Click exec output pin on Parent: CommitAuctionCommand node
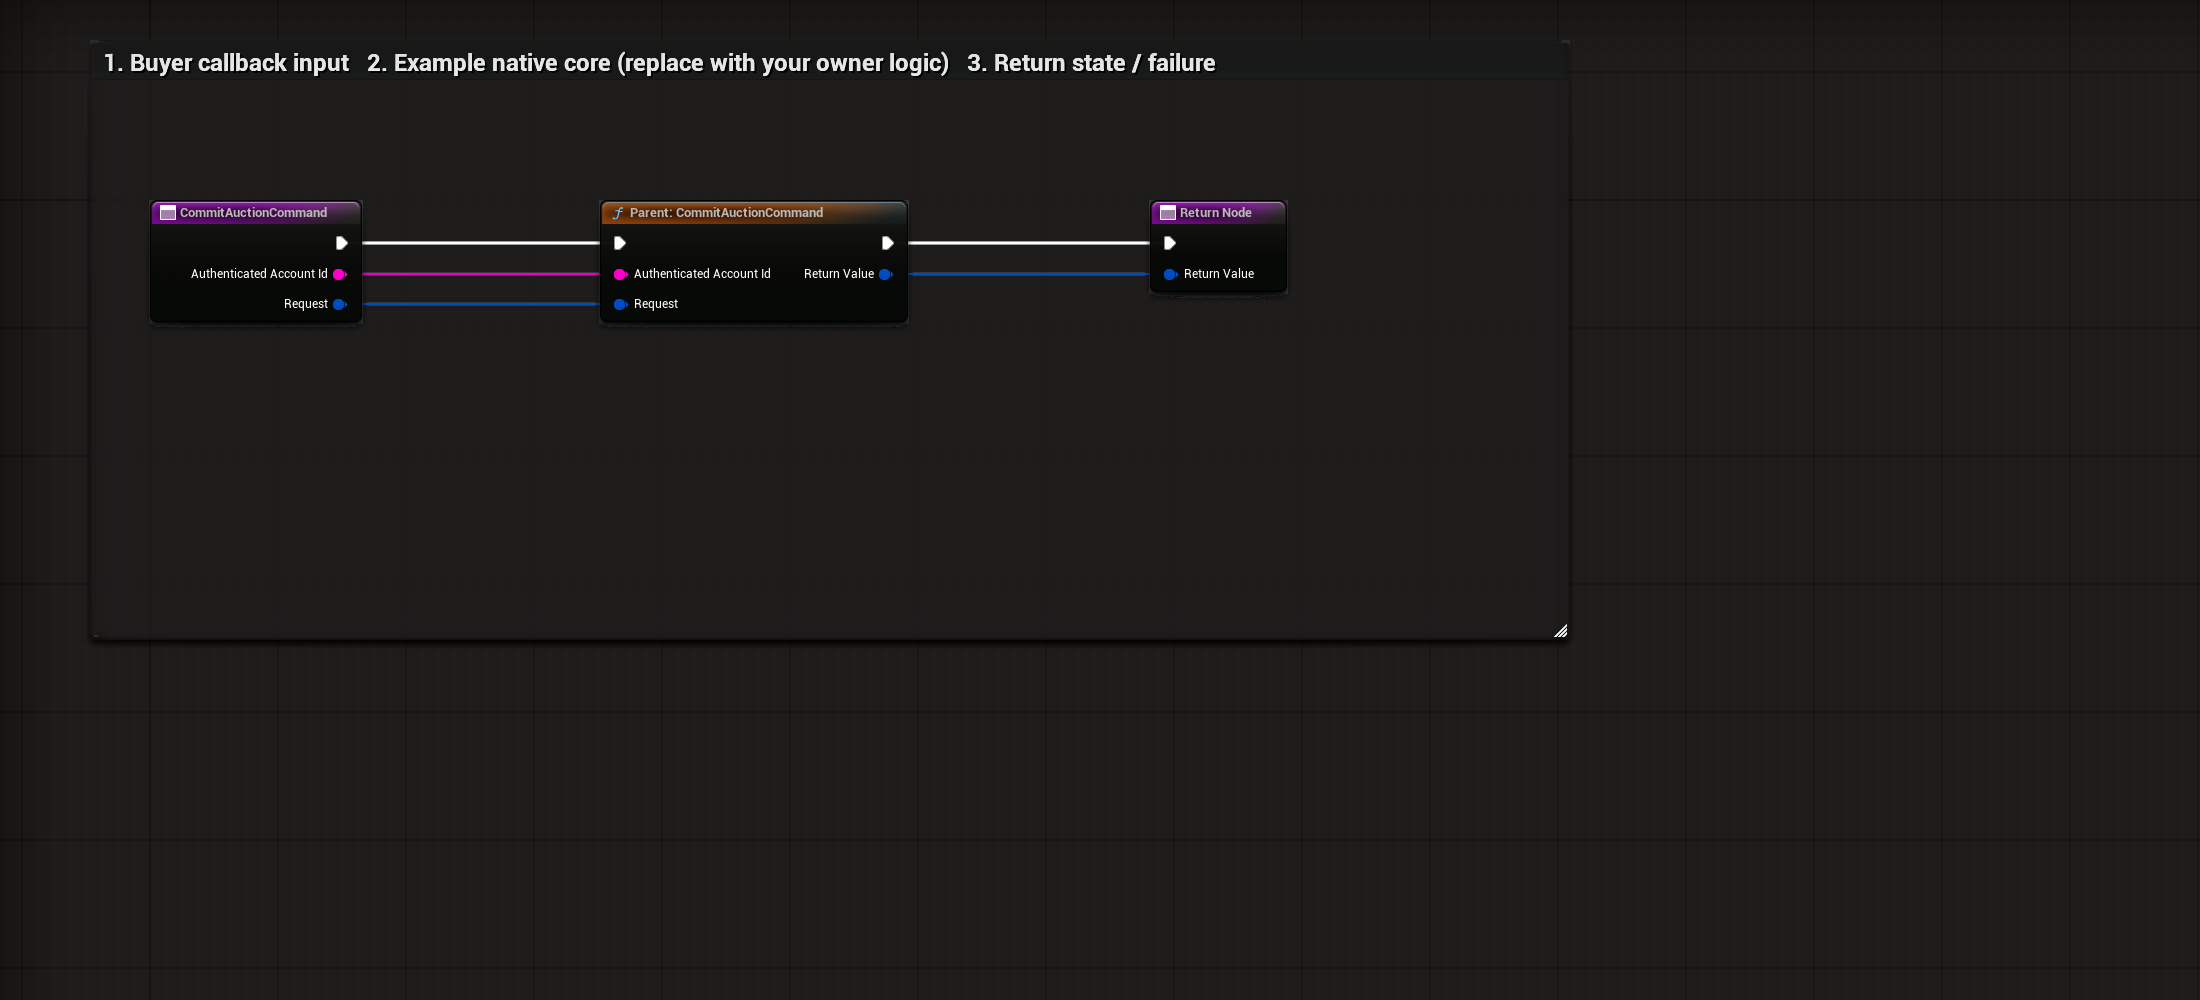2200x1000 pixels. coord(887,243)
